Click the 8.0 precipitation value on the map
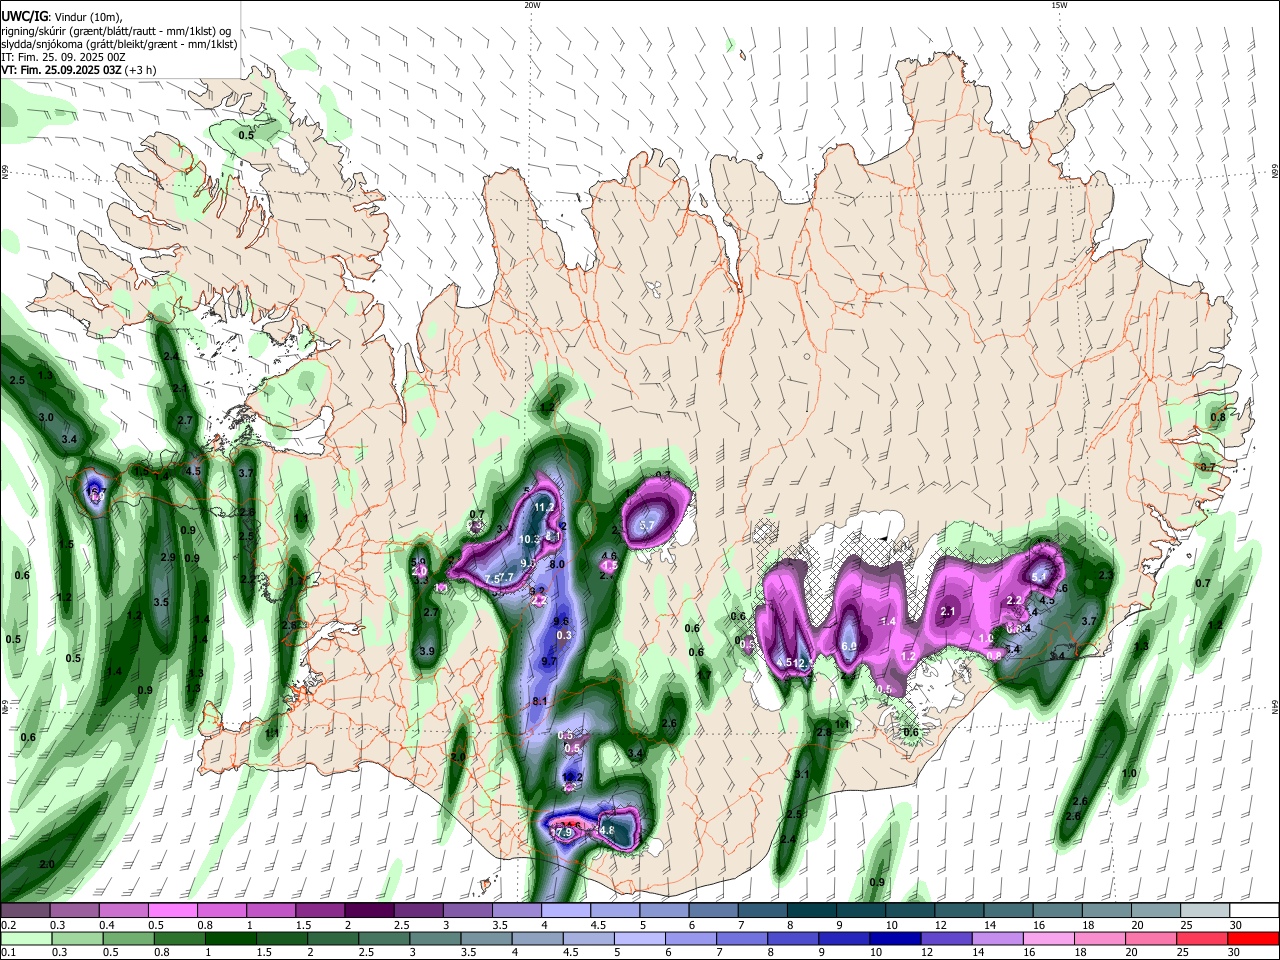The height and width of the screenshot is (960, 1280). pyautogui.click(x=558, y=565)
